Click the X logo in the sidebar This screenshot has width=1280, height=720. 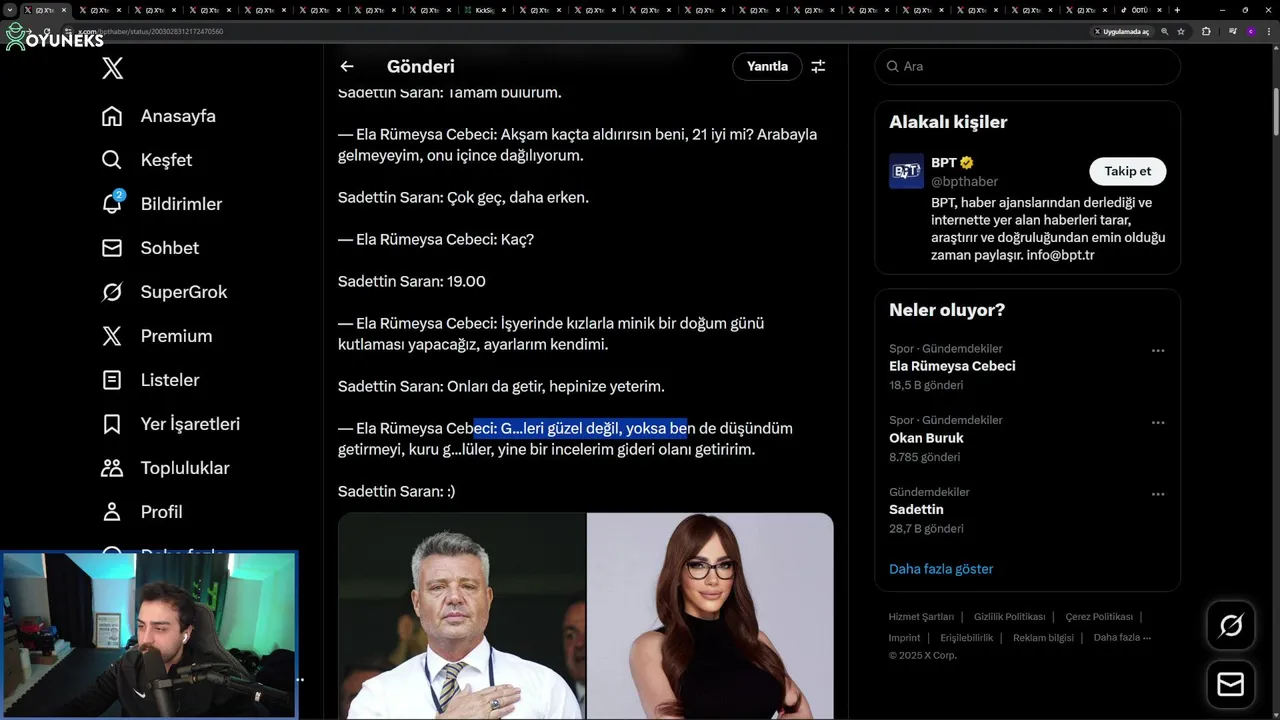113,68
